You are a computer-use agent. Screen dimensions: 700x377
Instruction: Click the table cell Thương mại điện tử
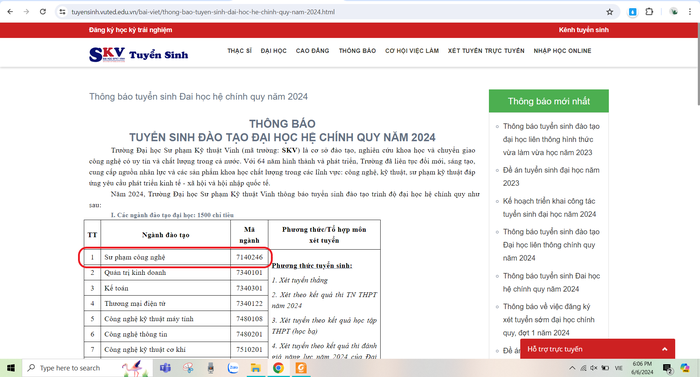point(166,303)
